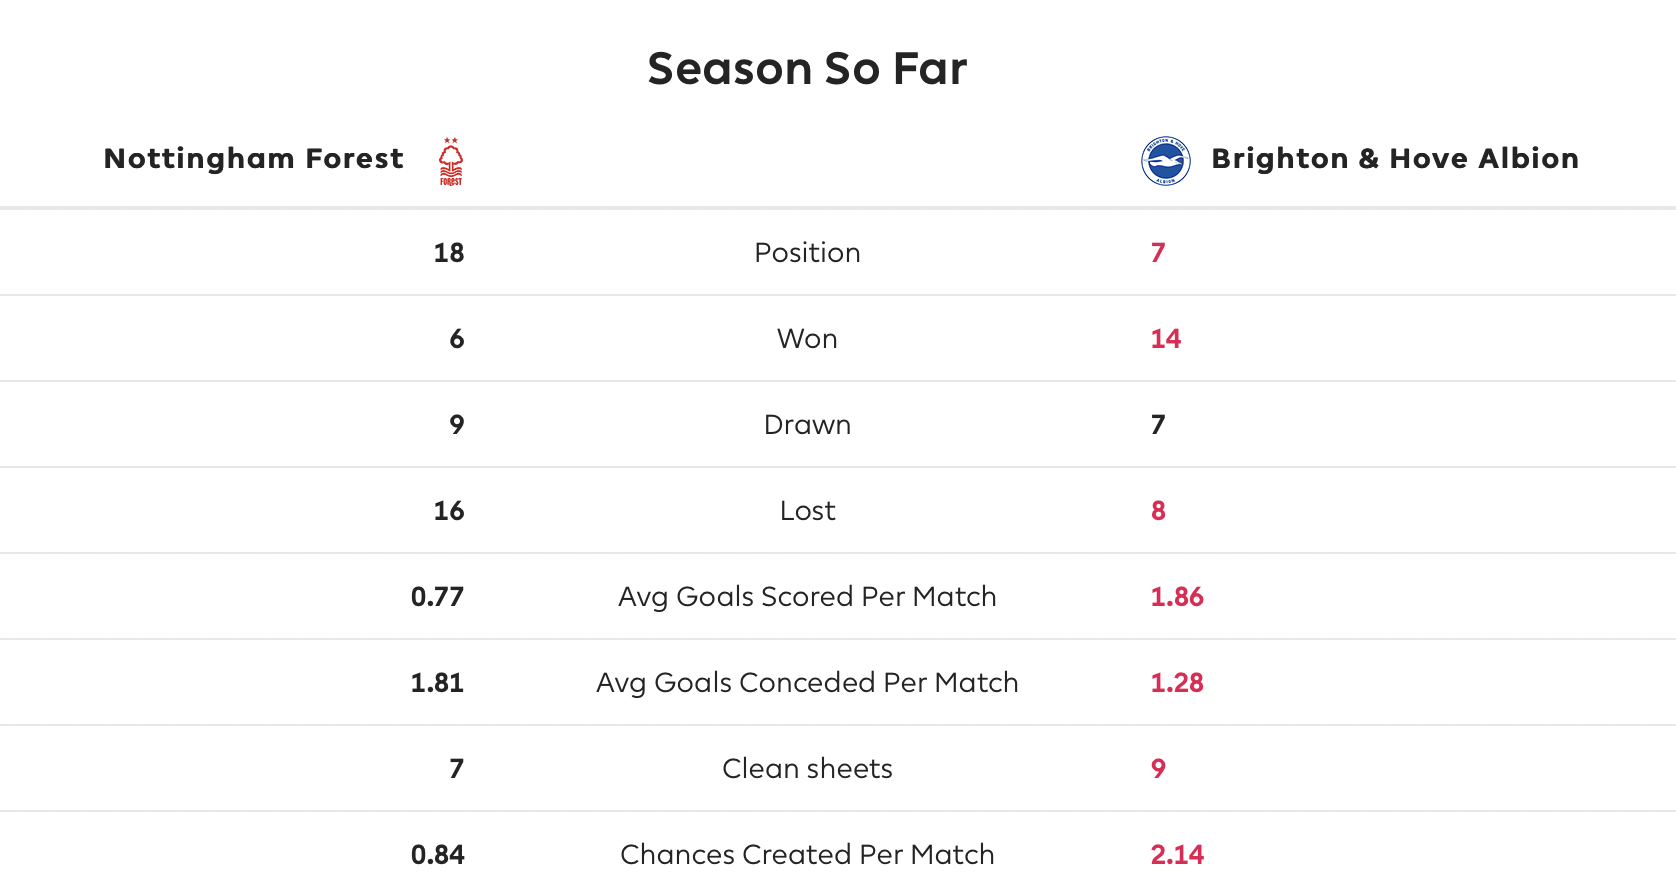Click the Clean sheets label

click(808, 769)
